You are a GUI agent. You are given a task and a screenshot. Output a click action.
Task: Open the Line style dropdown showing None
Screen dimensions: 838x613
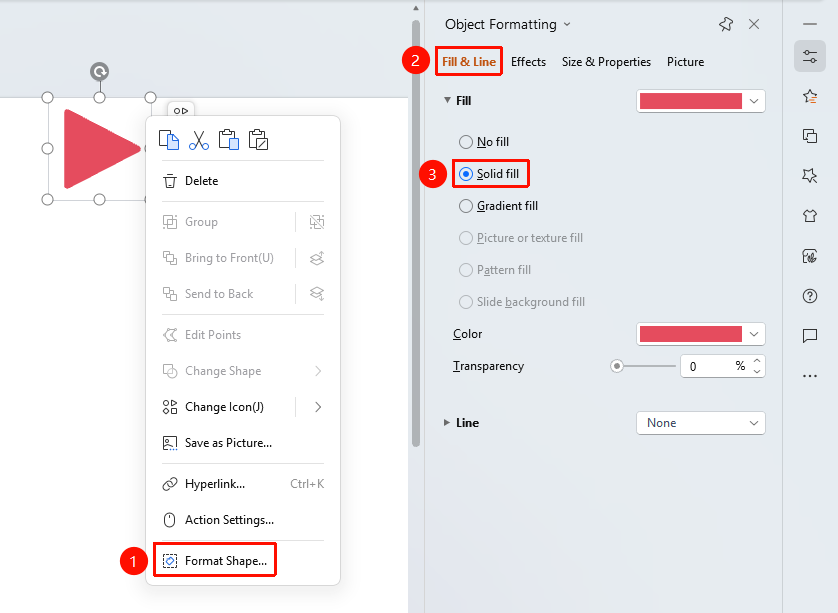point(701,423)
